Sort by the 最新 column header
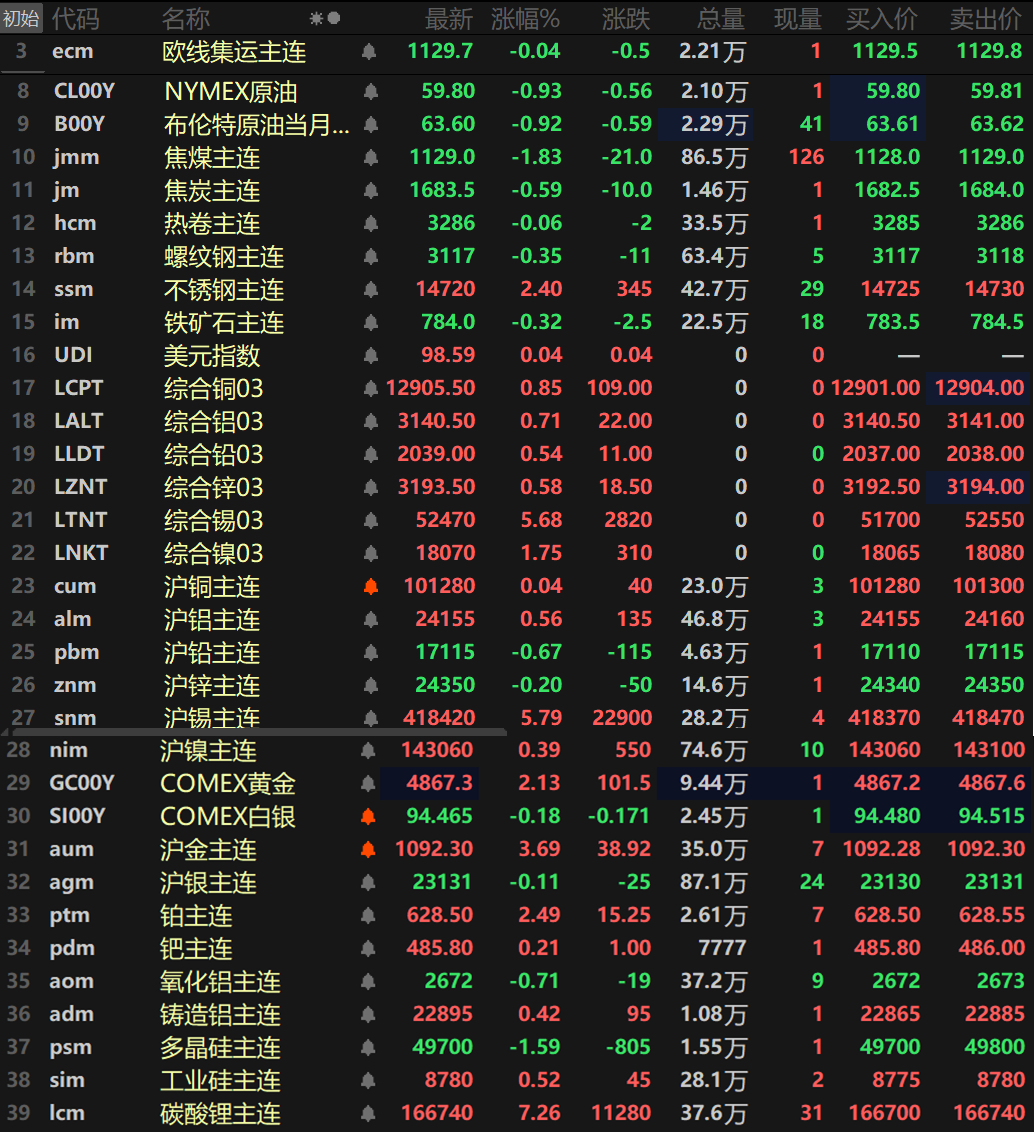The width and height of the screenshot is (1034, 1132). click(449, 18)
